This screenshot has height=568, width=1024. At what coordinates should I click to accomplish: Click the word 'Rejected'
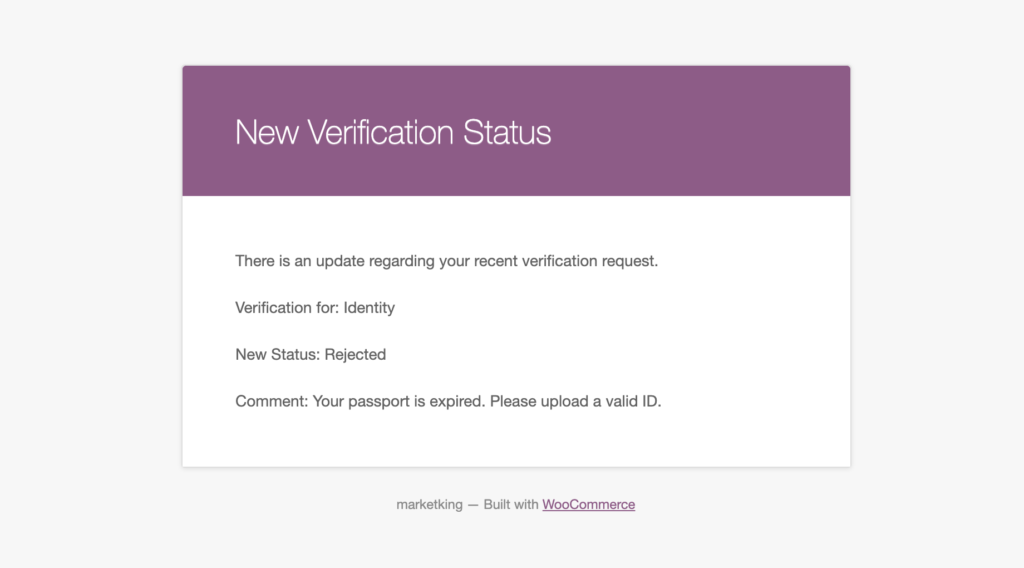(x=355, y=355)
